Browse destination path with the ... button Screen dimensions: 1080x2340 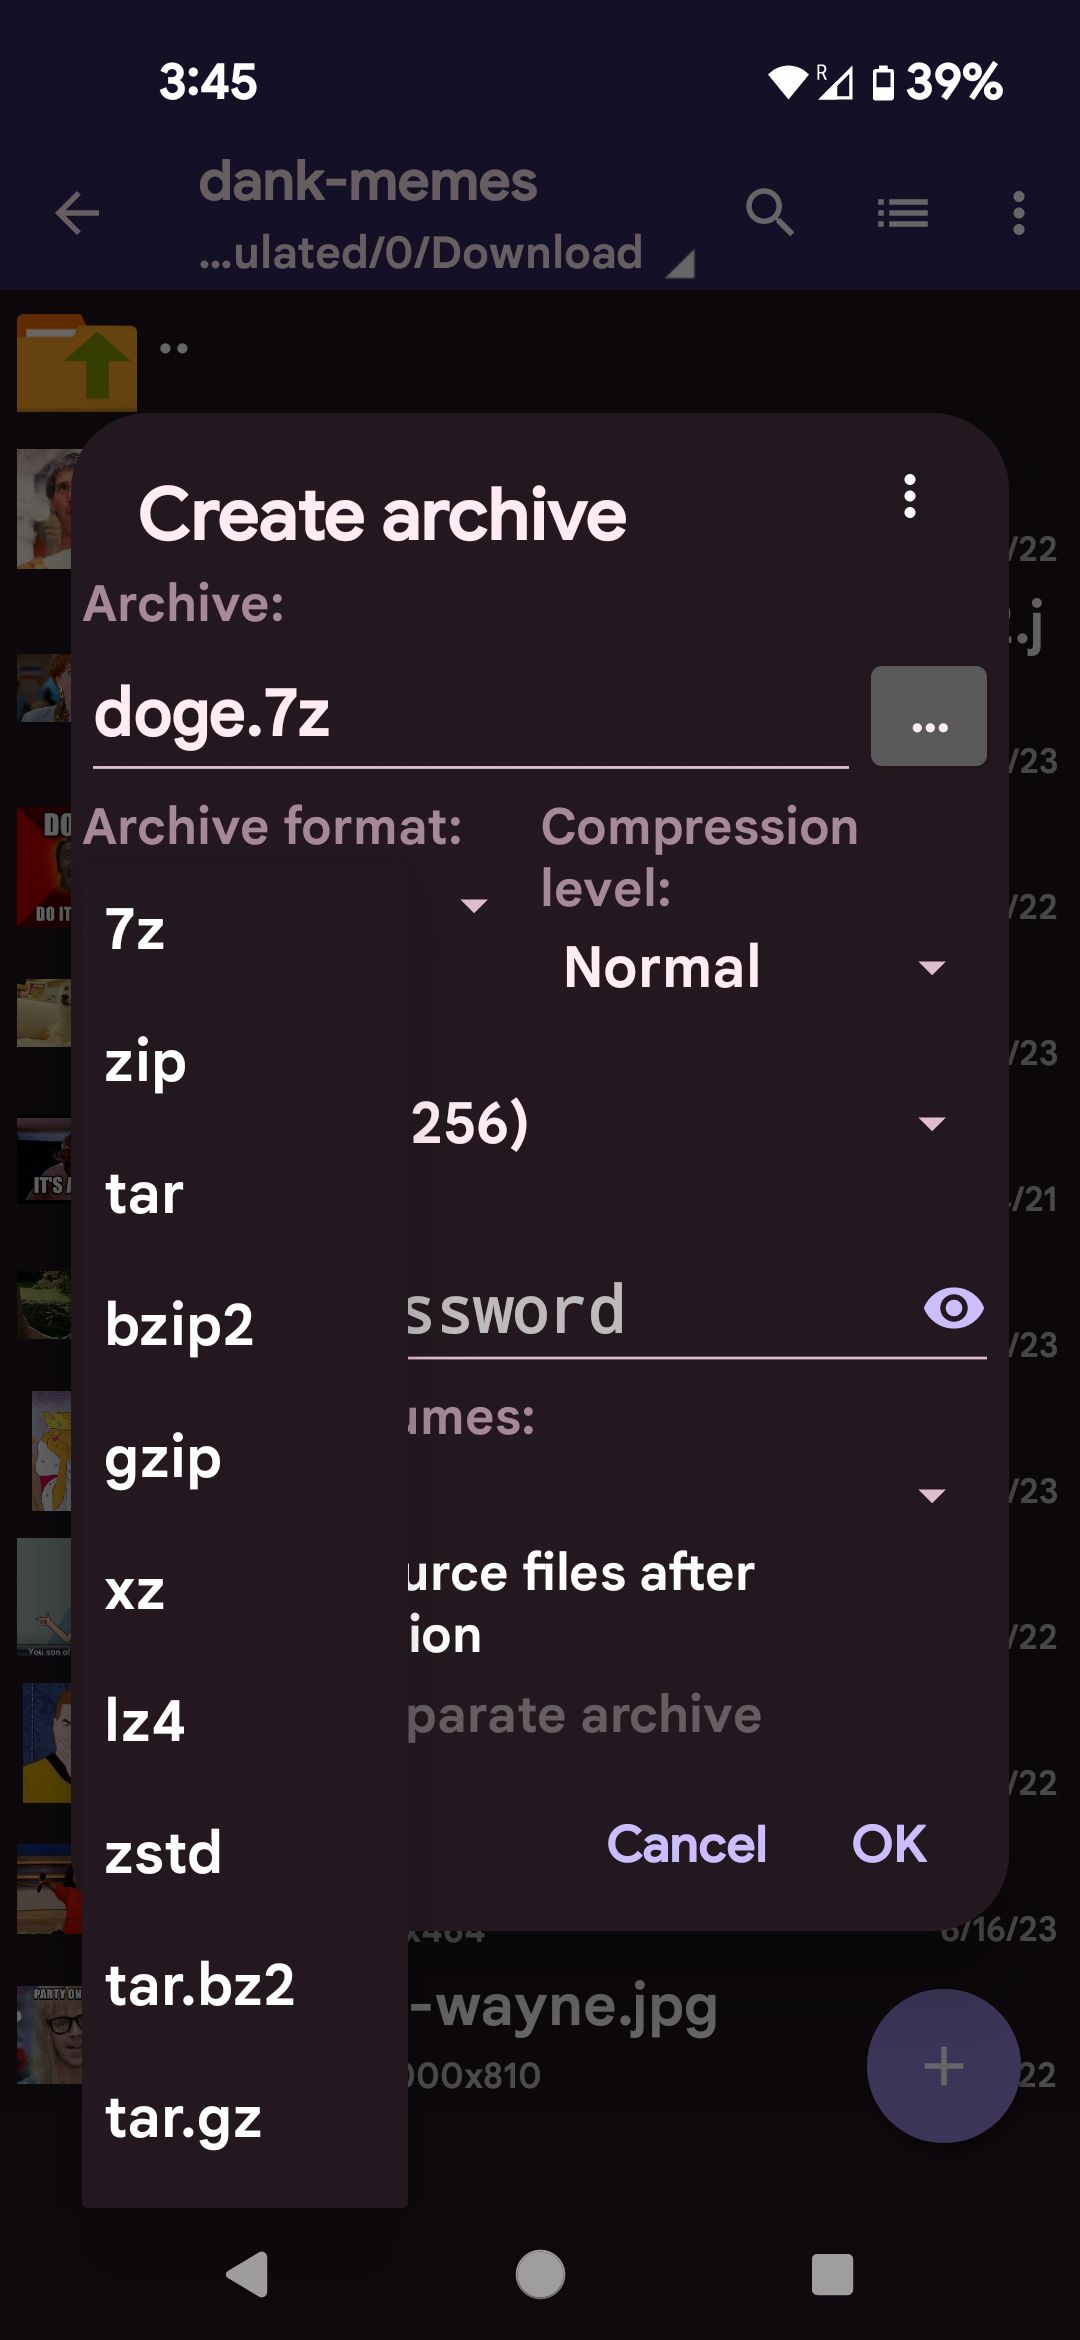927,716
